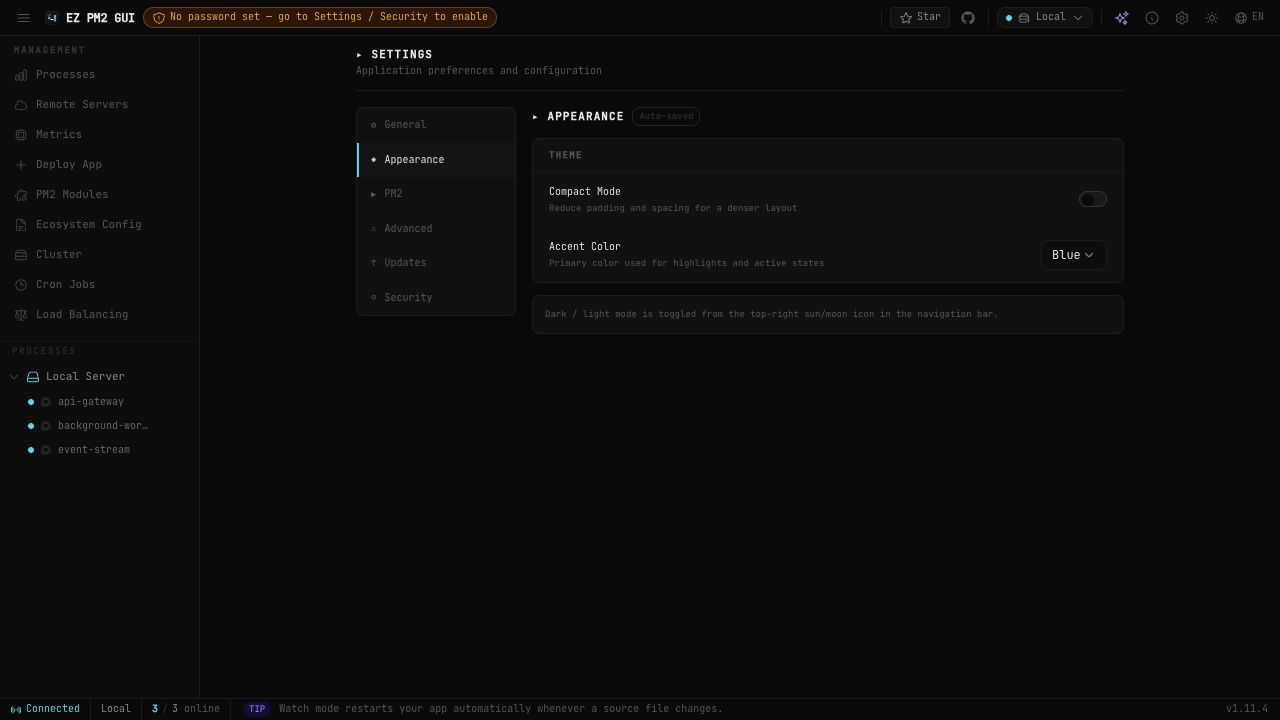This screenshot has height=720, width=1280.
Task: Open the info circle icon in navbar
Action: 1152,18
